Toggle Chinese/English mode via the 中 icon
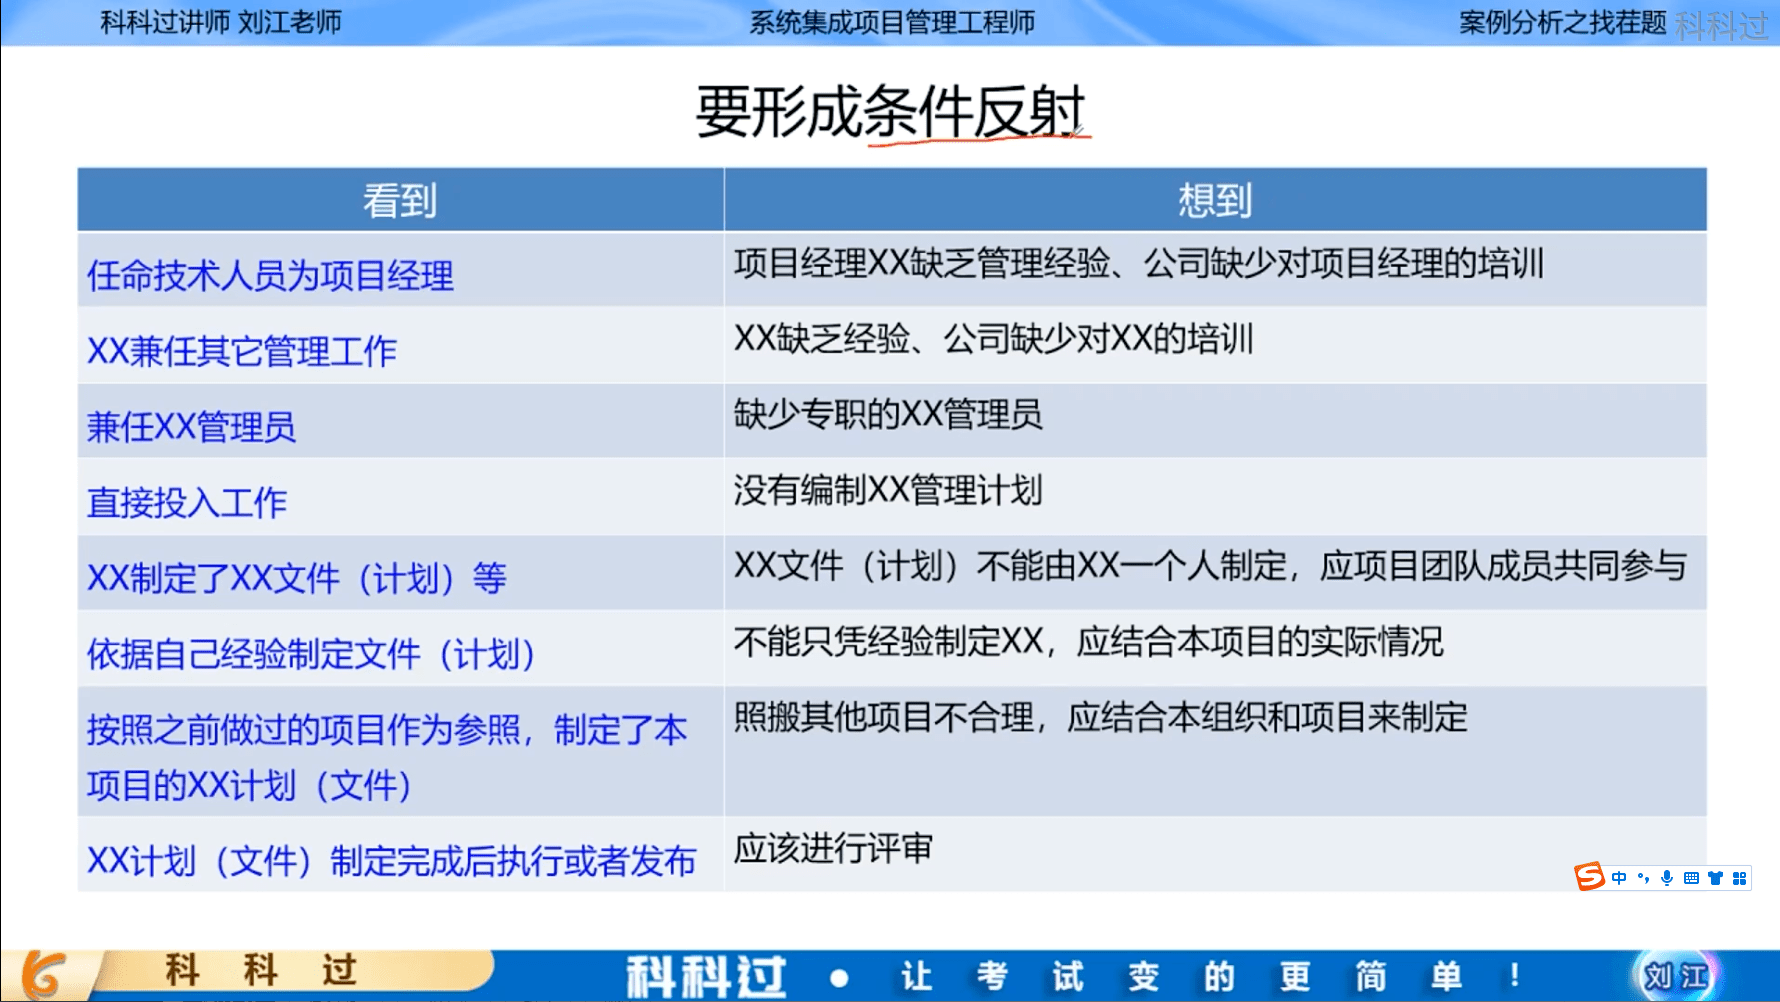Viewport: 1780px width, 1002px height. tap(1619, 878)
